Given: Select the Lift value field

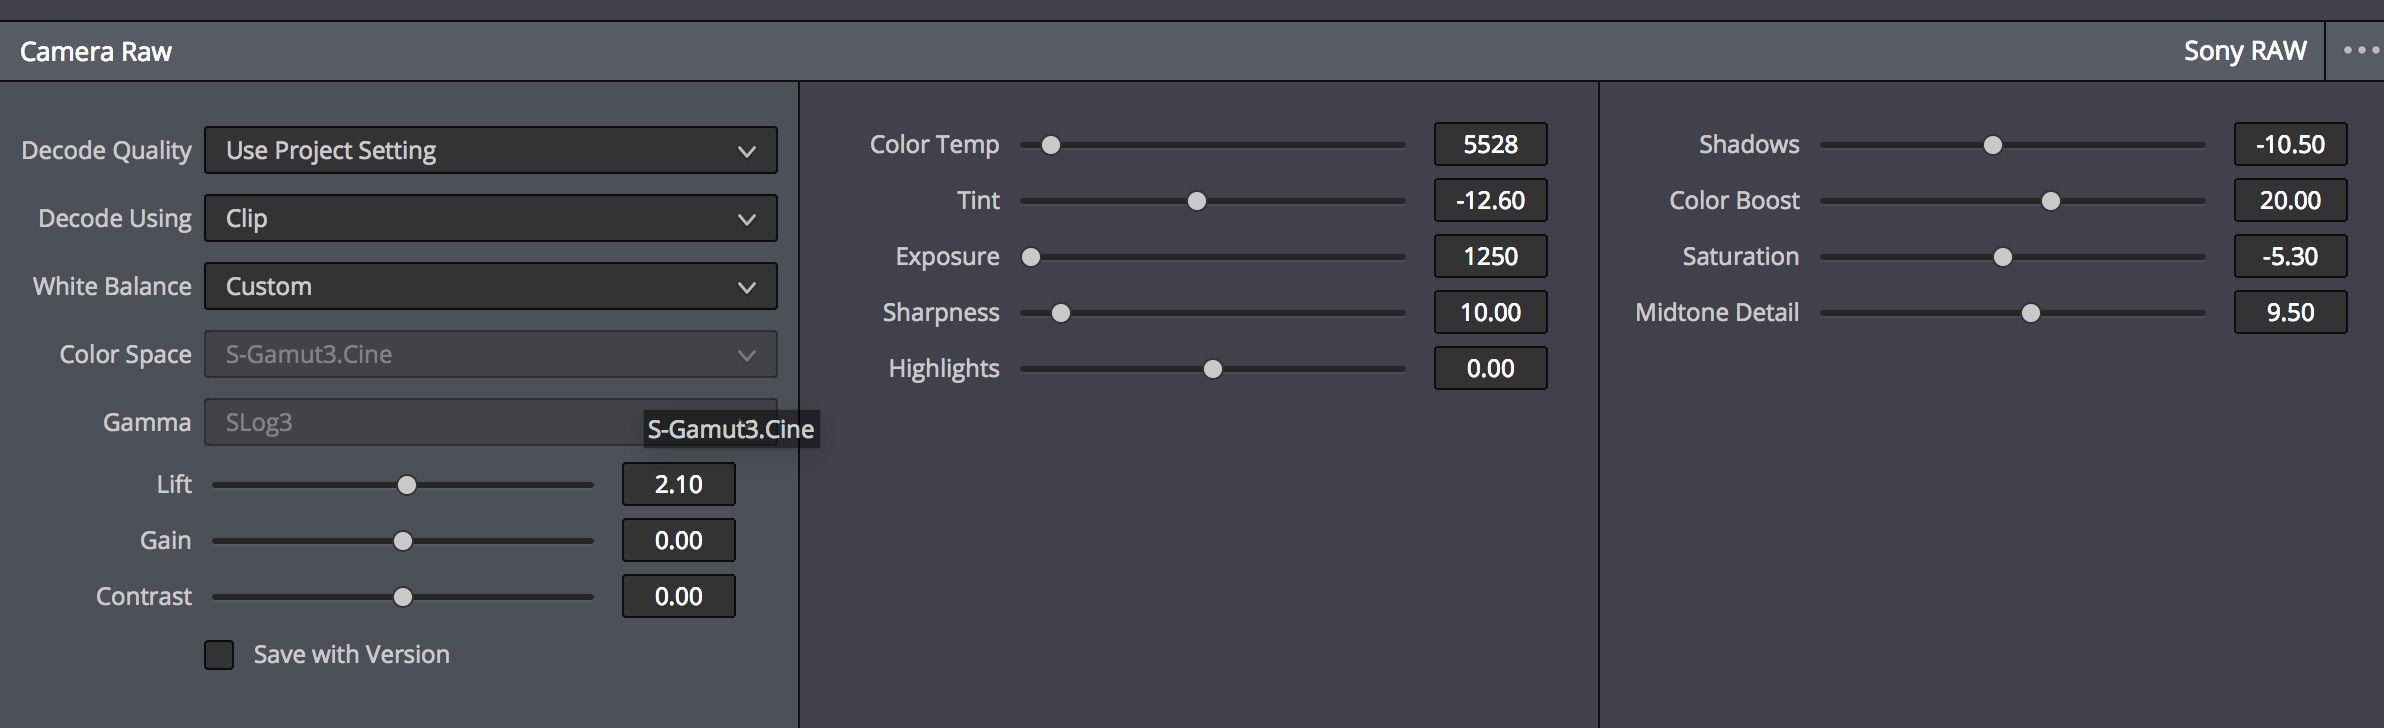Looking at the screenshot, I should click(x=678, y=484).
